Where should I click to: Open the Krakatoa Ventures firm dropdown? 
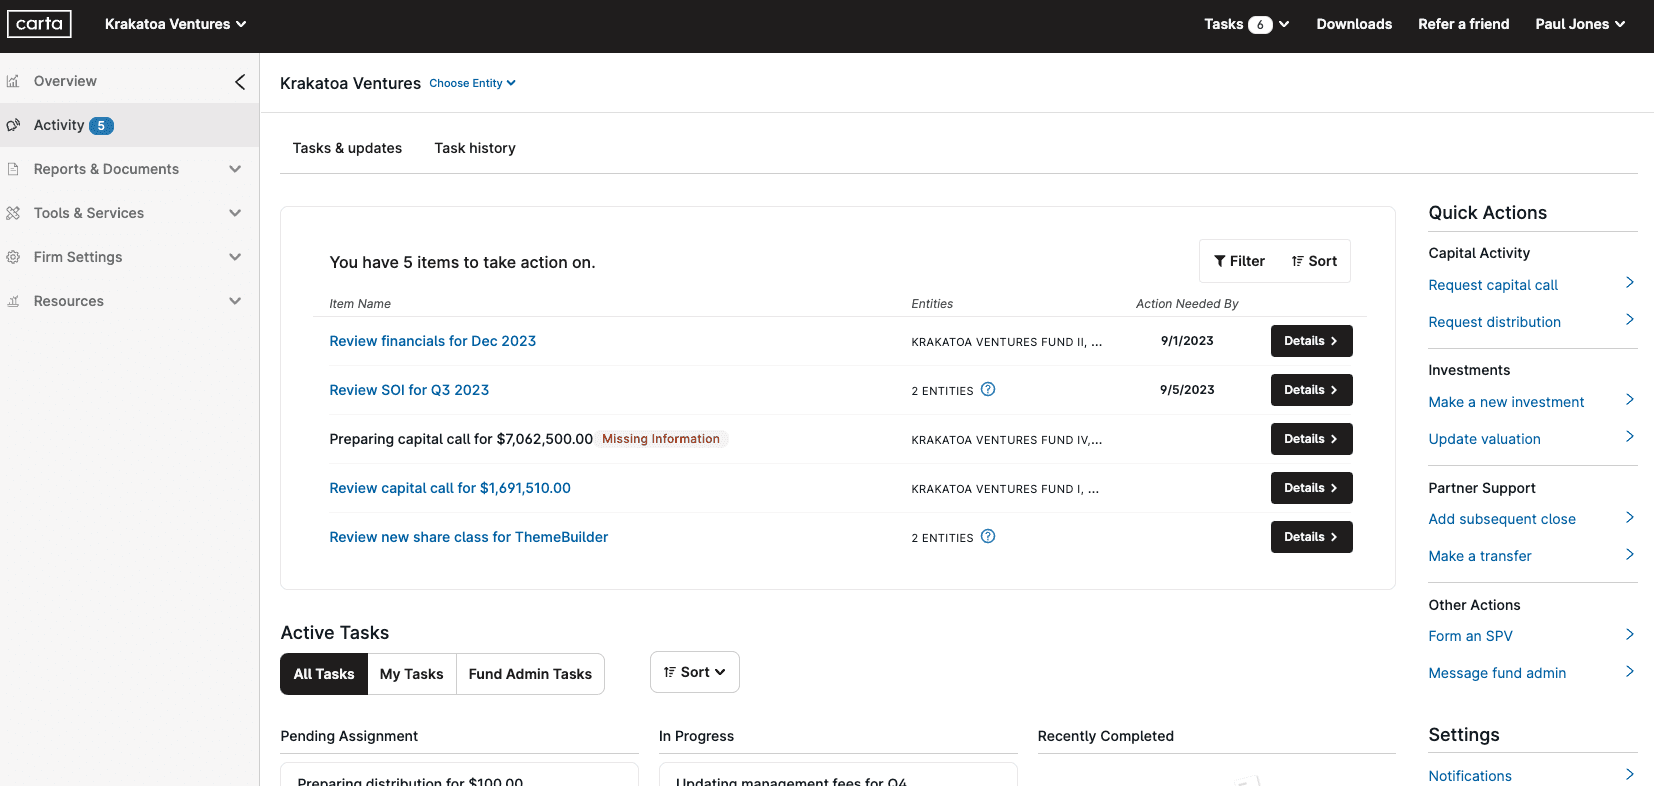[175, 24]
